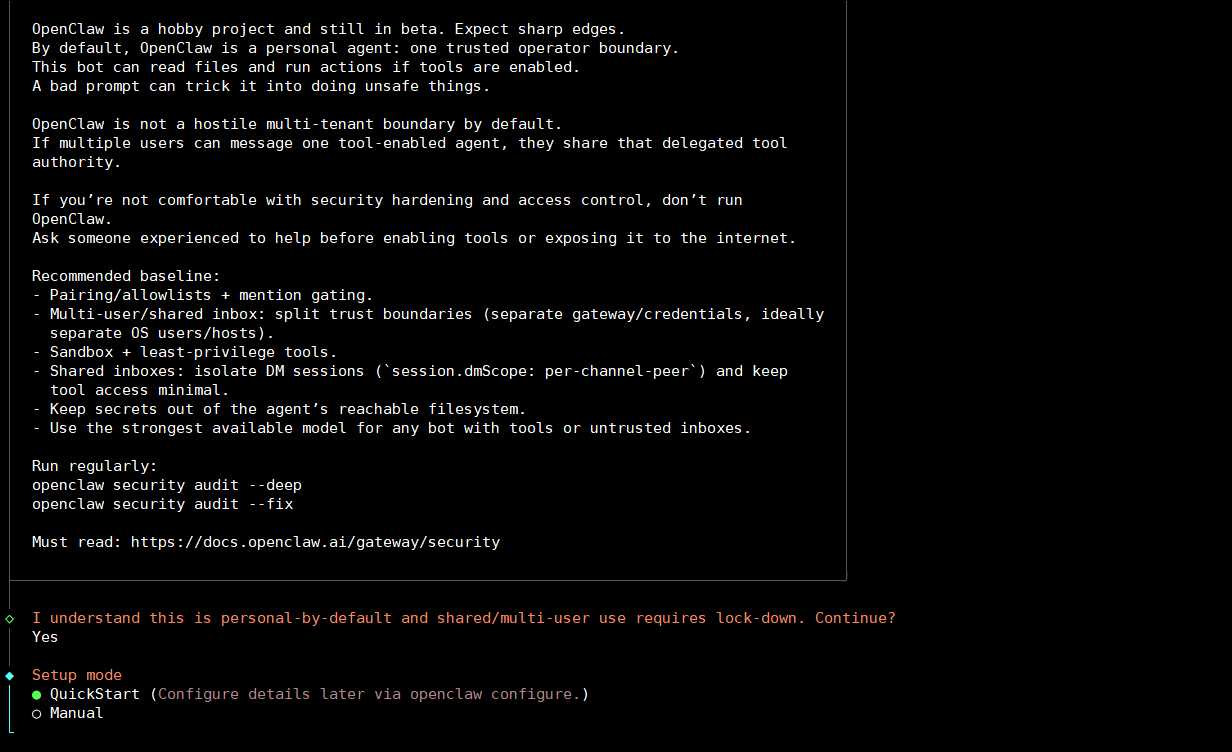Image resolution: width=1232 pixels, height=752 pixels.
Task: Click the 'Use the strongest available model' line
Action: [x=391, y=428]
